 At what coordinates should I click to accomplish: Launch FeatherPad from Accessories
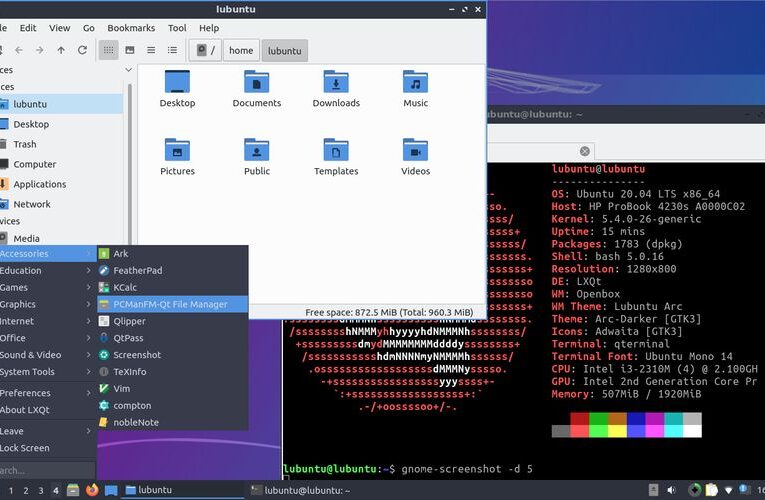coord(172,270)
